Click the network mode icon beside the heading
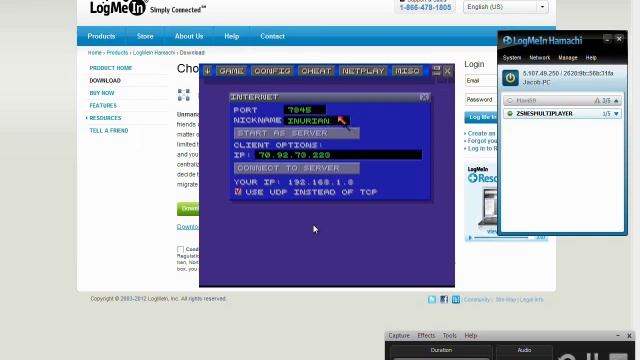Screen dimensions: 640x360 pos(184,95)
